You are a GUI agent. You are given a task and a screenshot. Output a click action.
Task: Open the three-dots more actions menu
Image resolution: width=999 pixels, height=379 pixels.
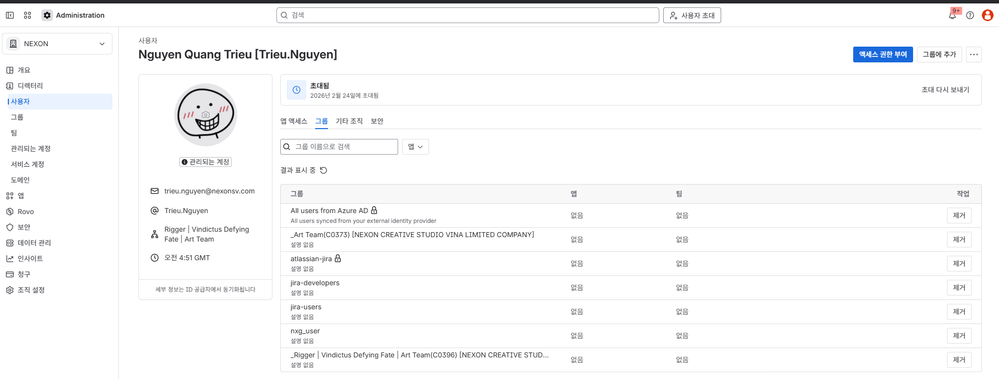point(974,55)
